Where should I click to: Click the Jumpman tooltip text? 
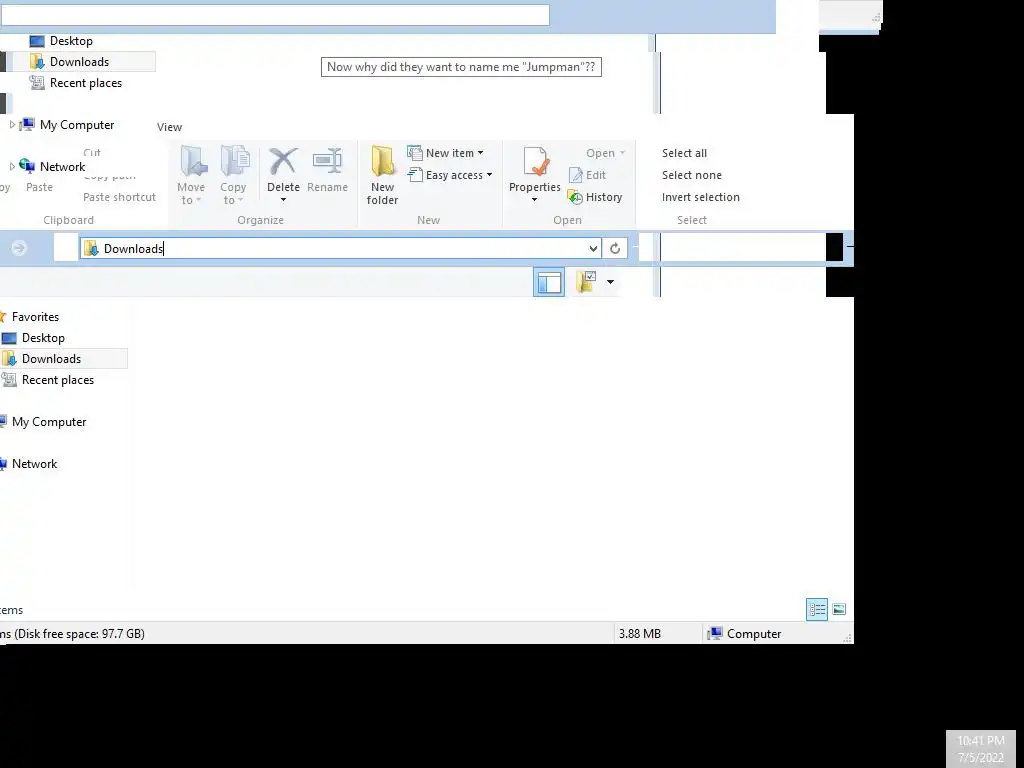(x=461, y=67)
